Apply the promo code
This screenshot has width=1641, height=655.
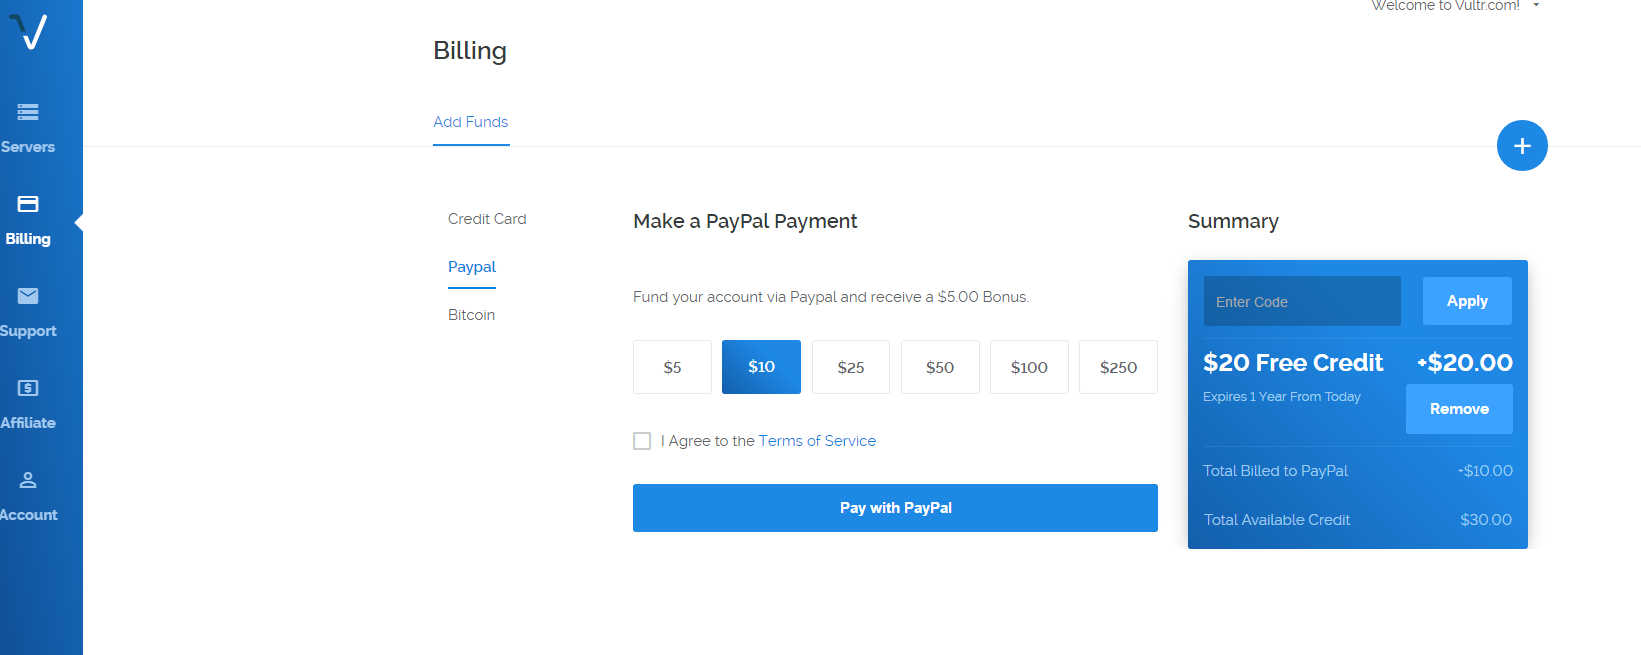(1467, 301)
